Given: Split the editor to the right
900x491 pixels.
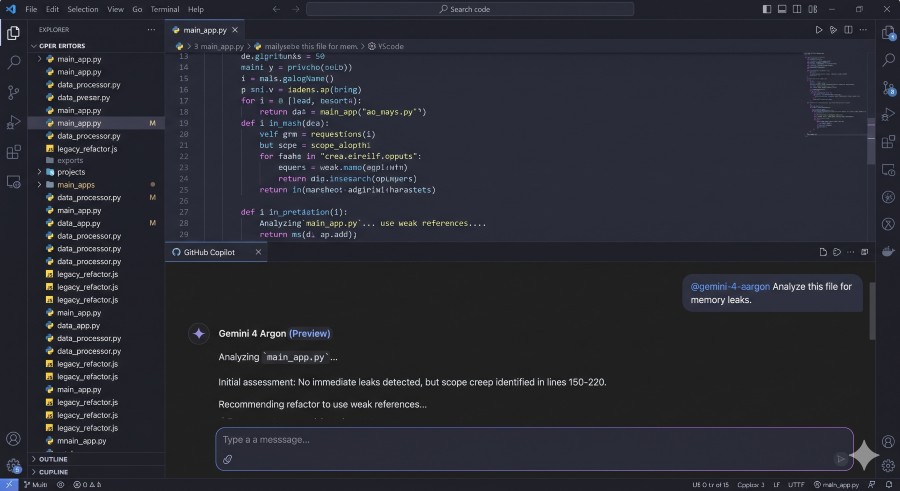Looking at the screenshot, I should pos(848,30).
